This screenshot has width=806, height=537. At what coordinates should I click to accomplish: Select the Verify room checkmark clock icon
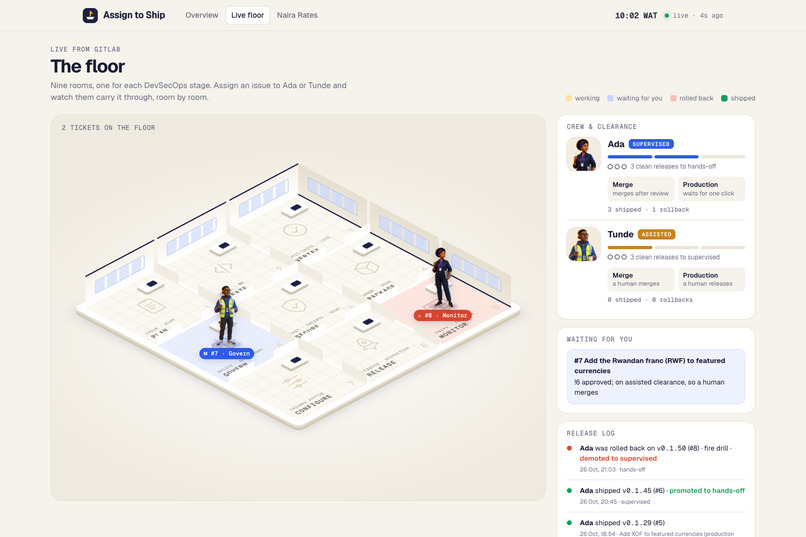(x=295, y=230)
